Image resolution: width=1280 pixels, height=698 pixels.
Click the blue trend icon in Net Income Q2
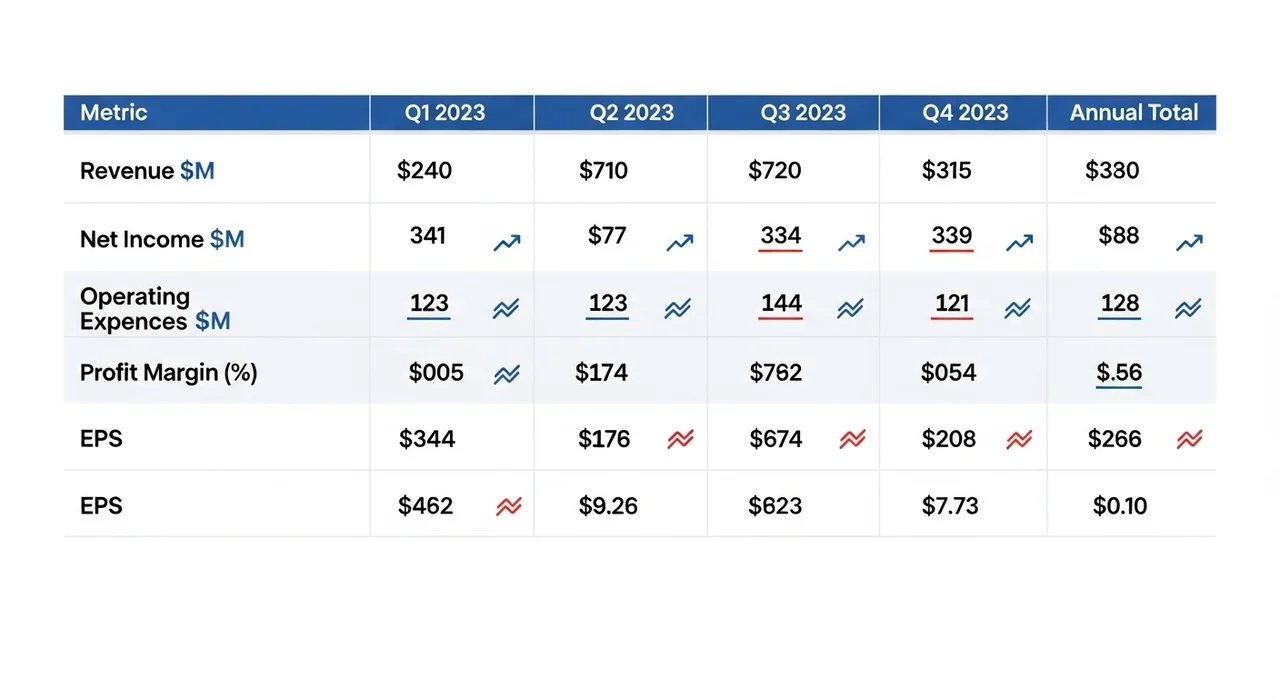coord(680,242)
